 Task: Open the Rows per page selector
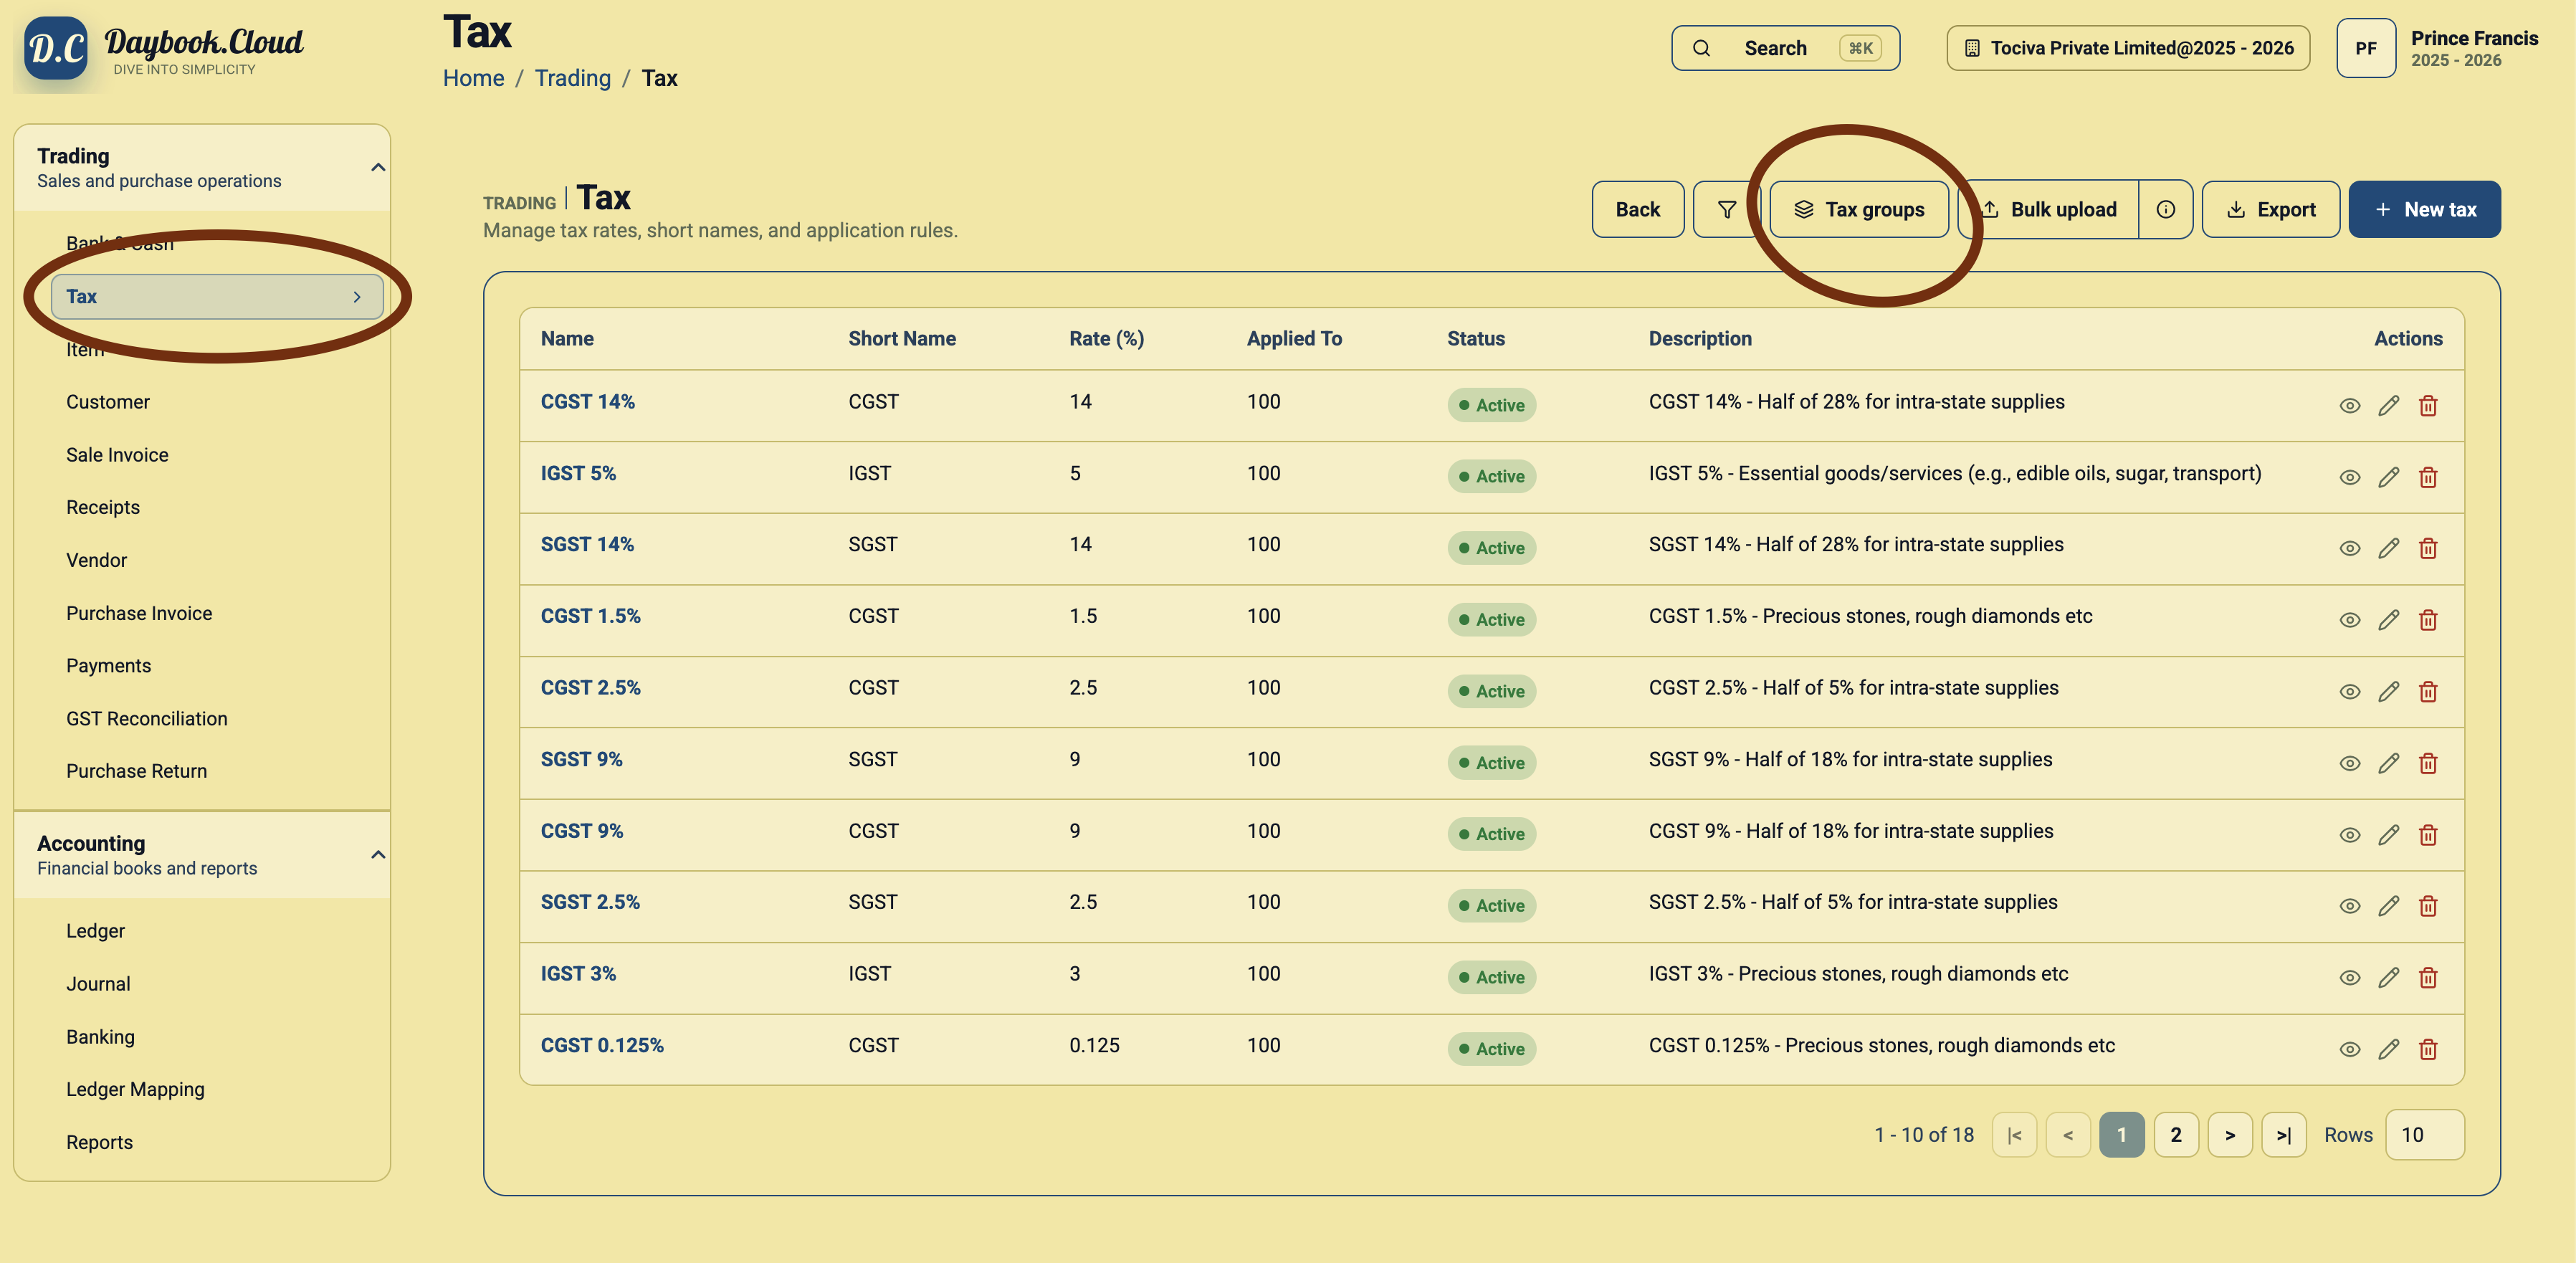tap(2424, 1135)
